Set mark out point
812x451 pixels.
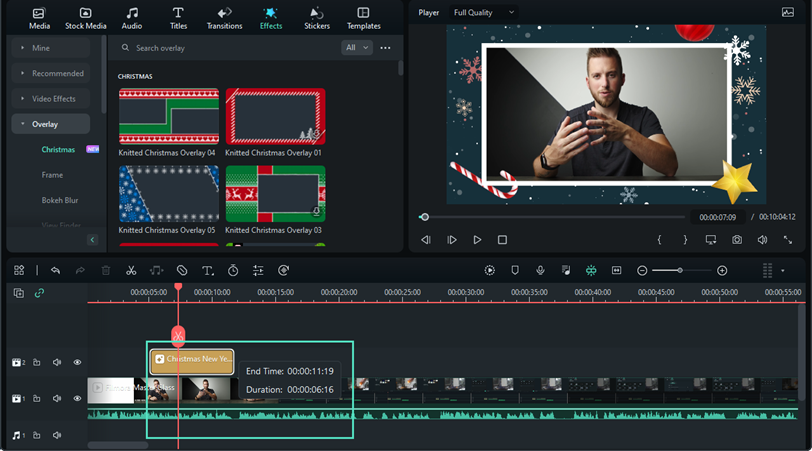pos(685,240)
